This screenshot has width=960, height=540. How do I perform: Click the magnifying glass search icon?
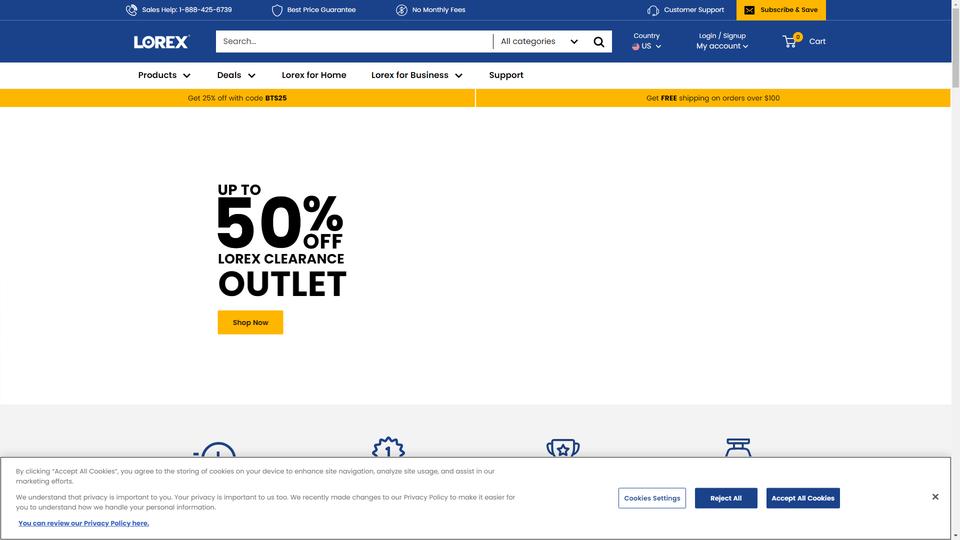tap(599, 42)
